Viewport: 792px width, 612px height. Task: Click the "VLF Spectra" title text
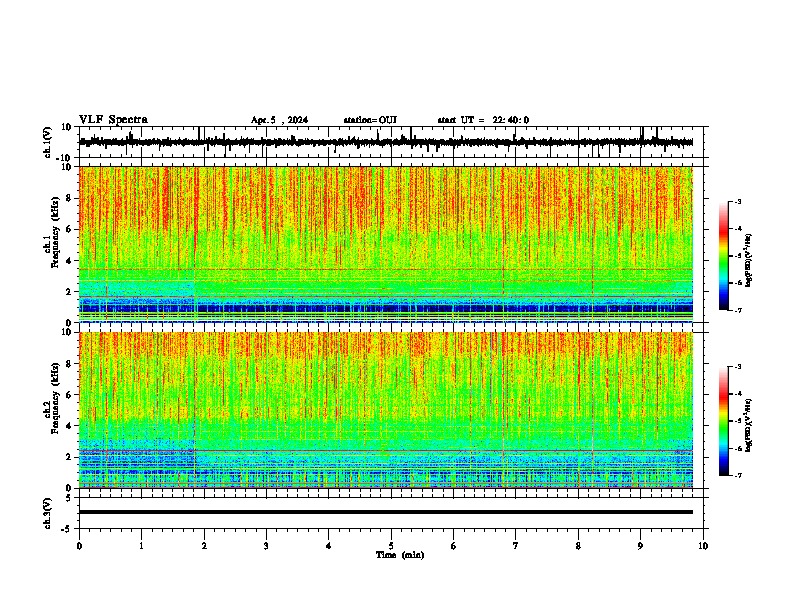tap(113, 120)
